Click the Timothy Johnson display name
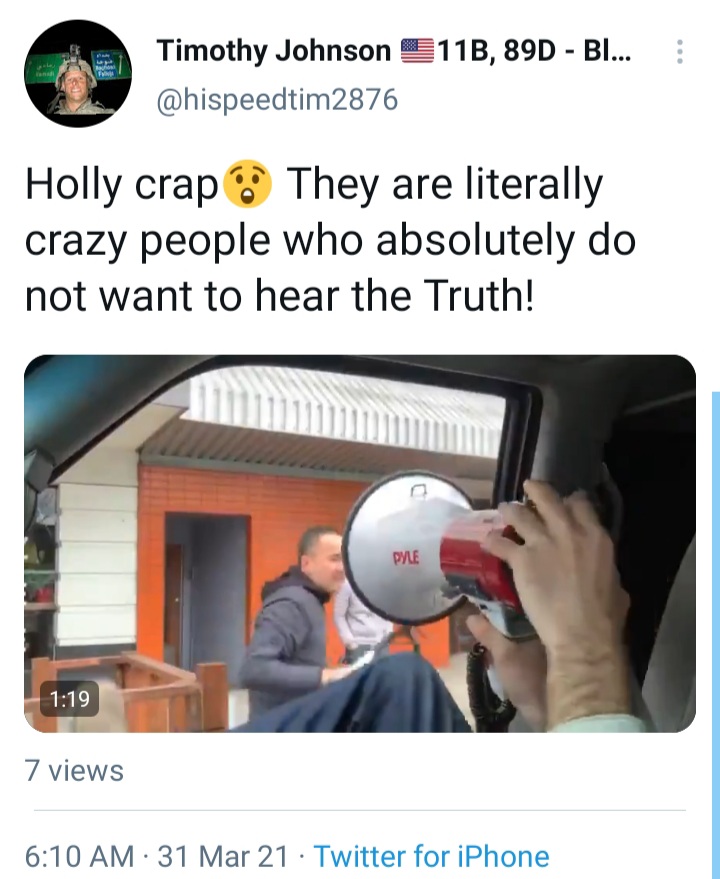 coord(274,50)
